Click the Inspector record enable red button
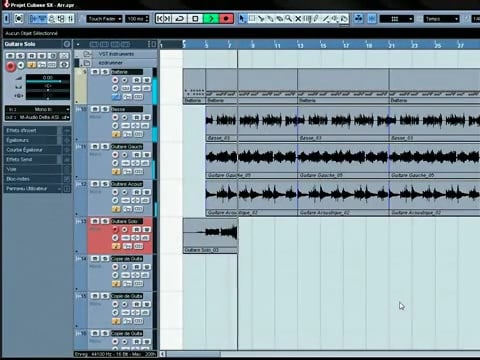This screenshot has height=360, width=480. pos(11,66)
